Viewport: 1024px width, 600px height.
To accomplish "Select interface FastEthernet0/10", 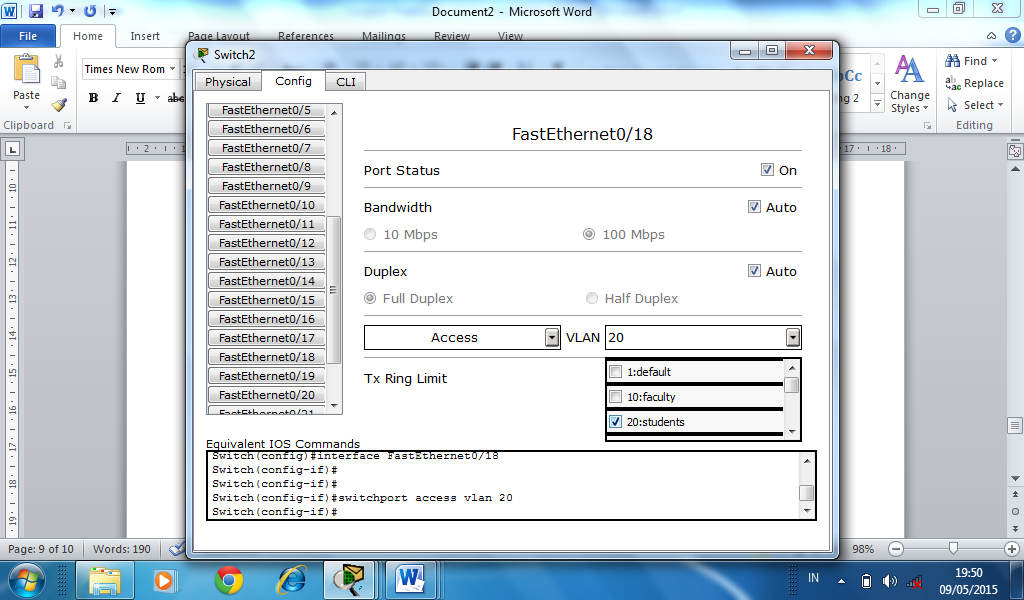I will (x=266, y=205).
